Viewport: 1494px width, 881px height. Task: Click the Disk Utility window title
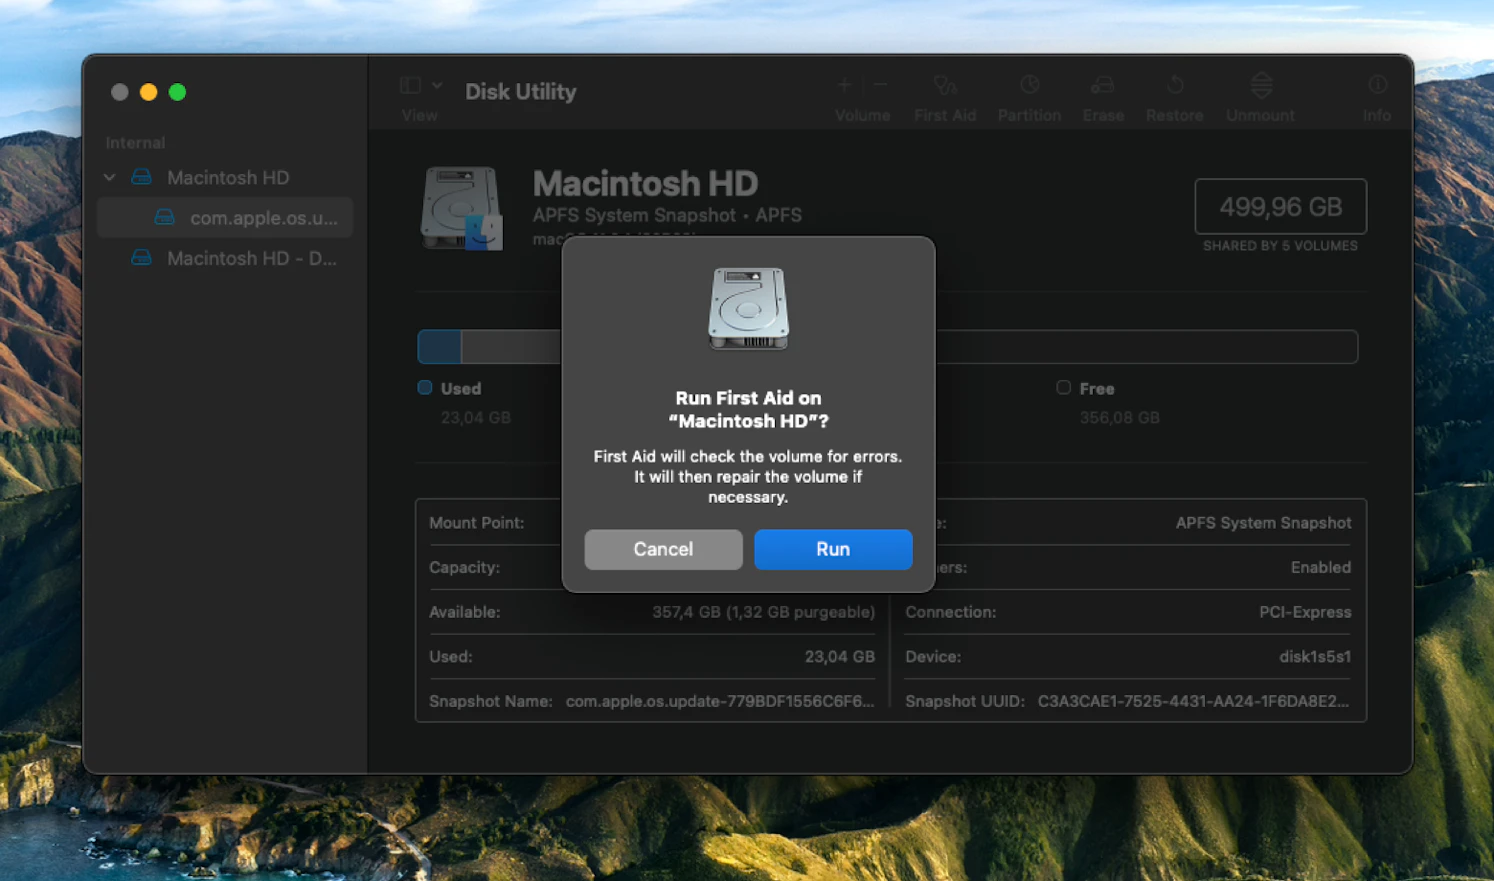click(x=520, y=91)
